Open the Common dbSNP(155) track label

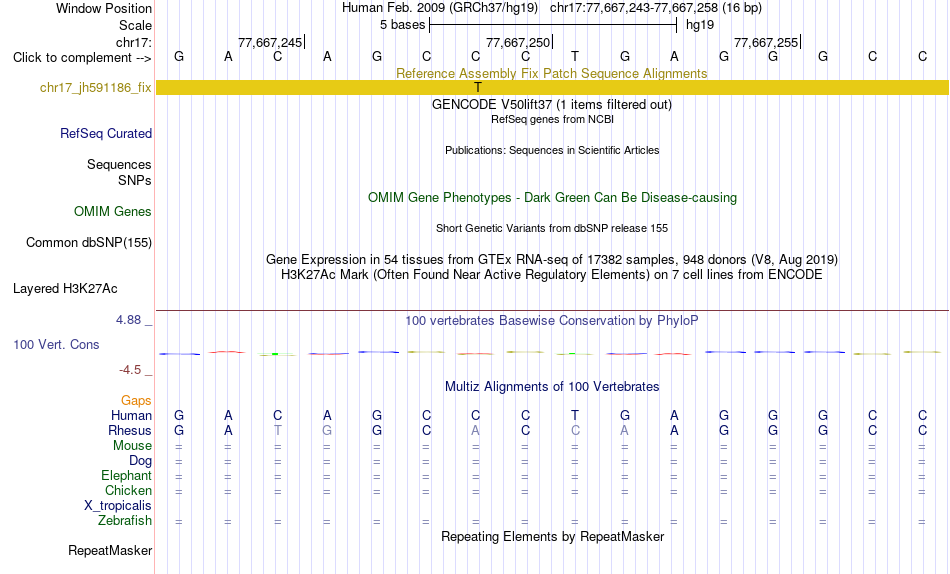[88, 242]
